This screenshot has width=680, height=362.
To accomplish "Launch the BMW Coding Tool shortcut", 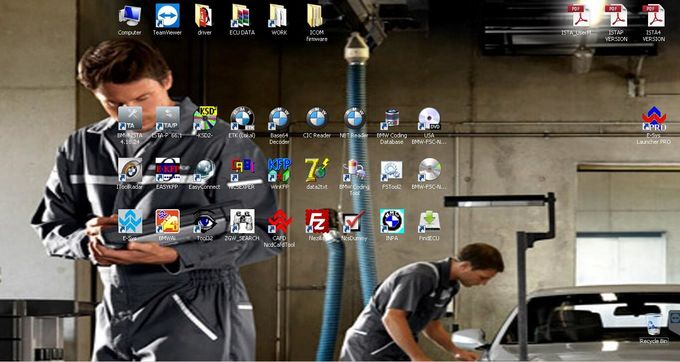I will [354, 170].
